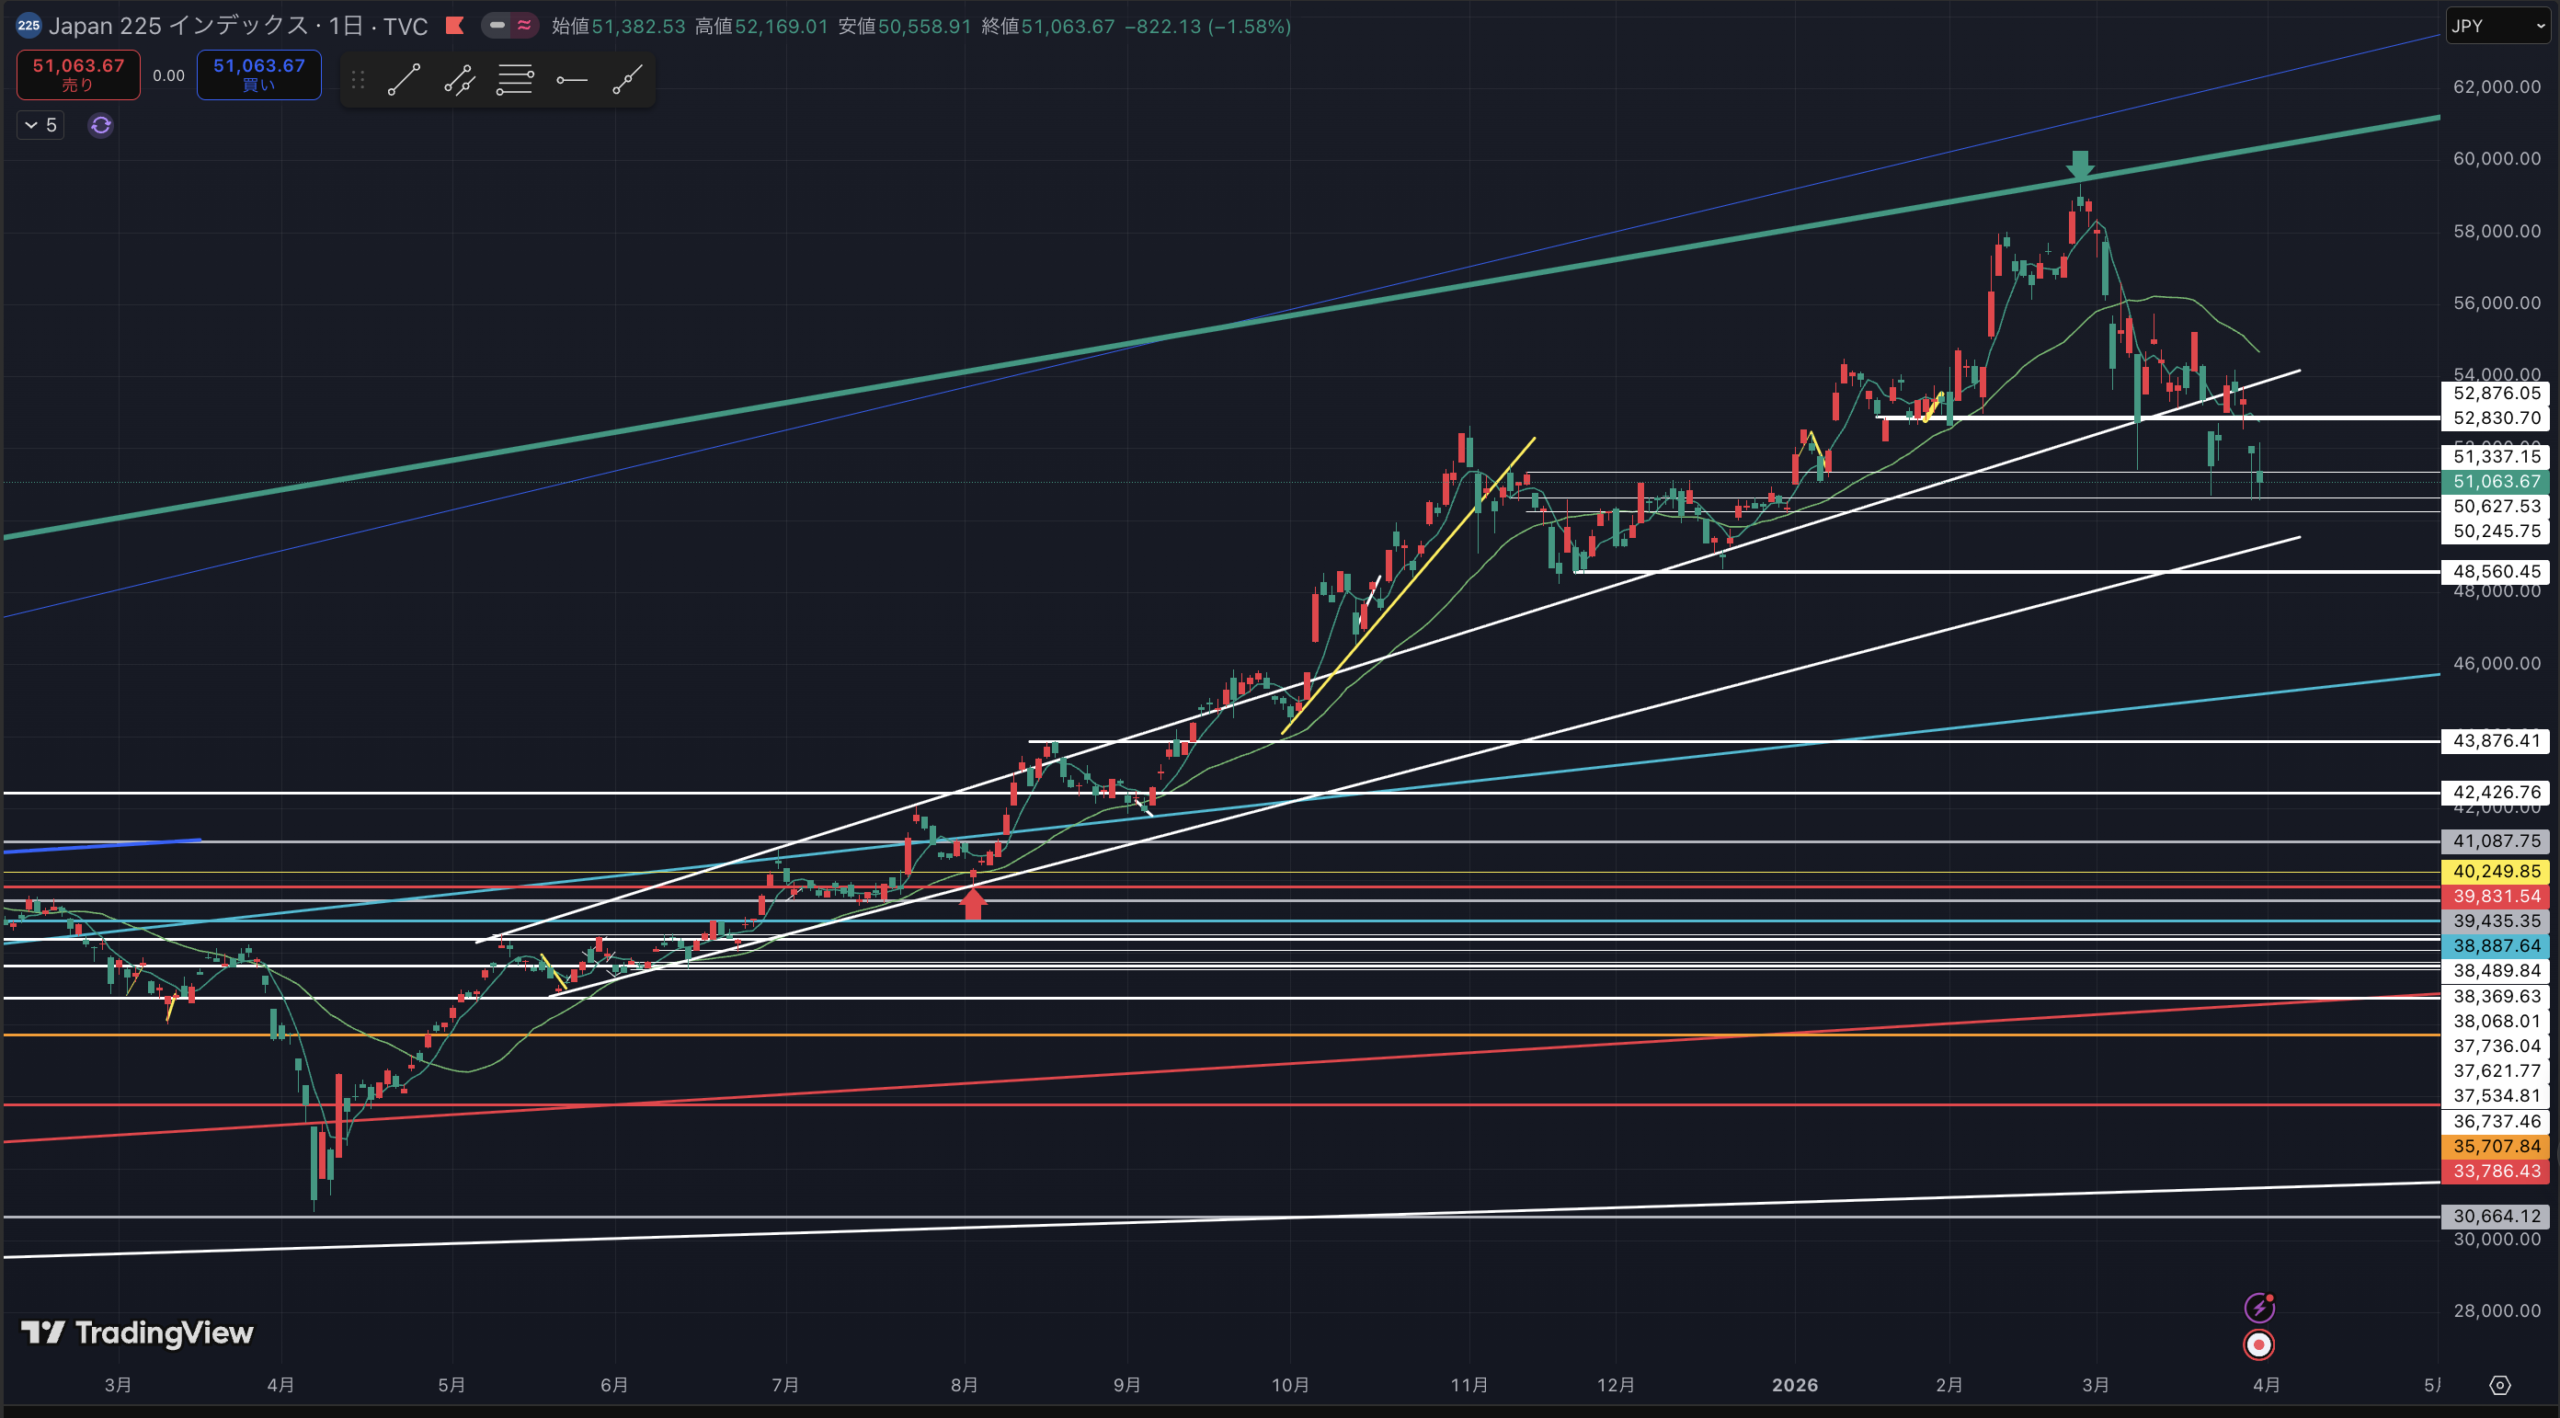
Task: Click the red 売り sell button
Action: [78, 75]
